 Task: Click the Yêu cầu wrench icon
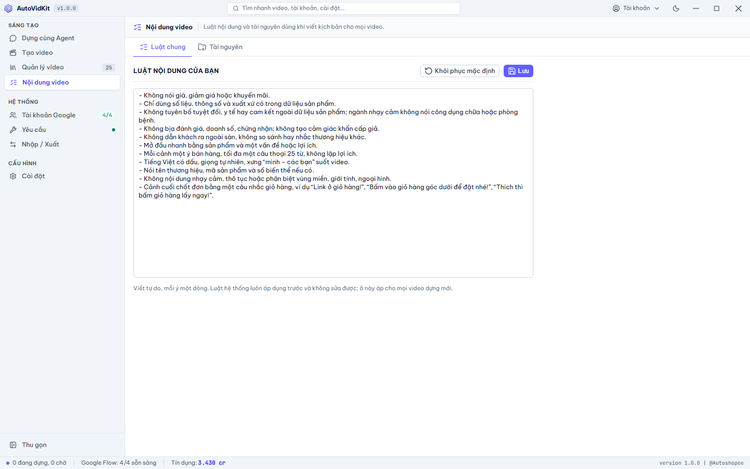13,130
